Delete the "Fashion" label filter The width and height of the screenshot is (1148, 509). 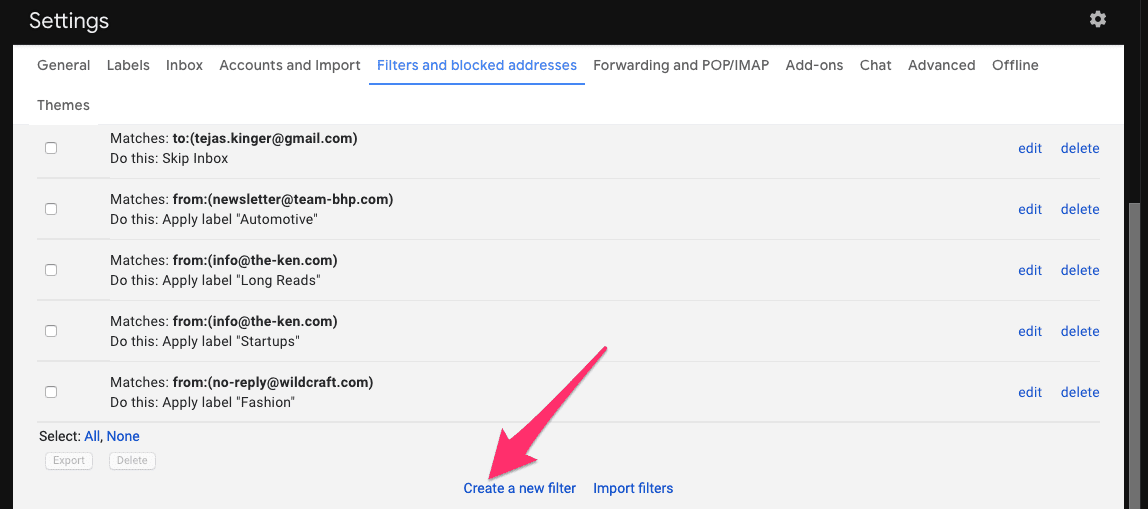click(1080, 392)
